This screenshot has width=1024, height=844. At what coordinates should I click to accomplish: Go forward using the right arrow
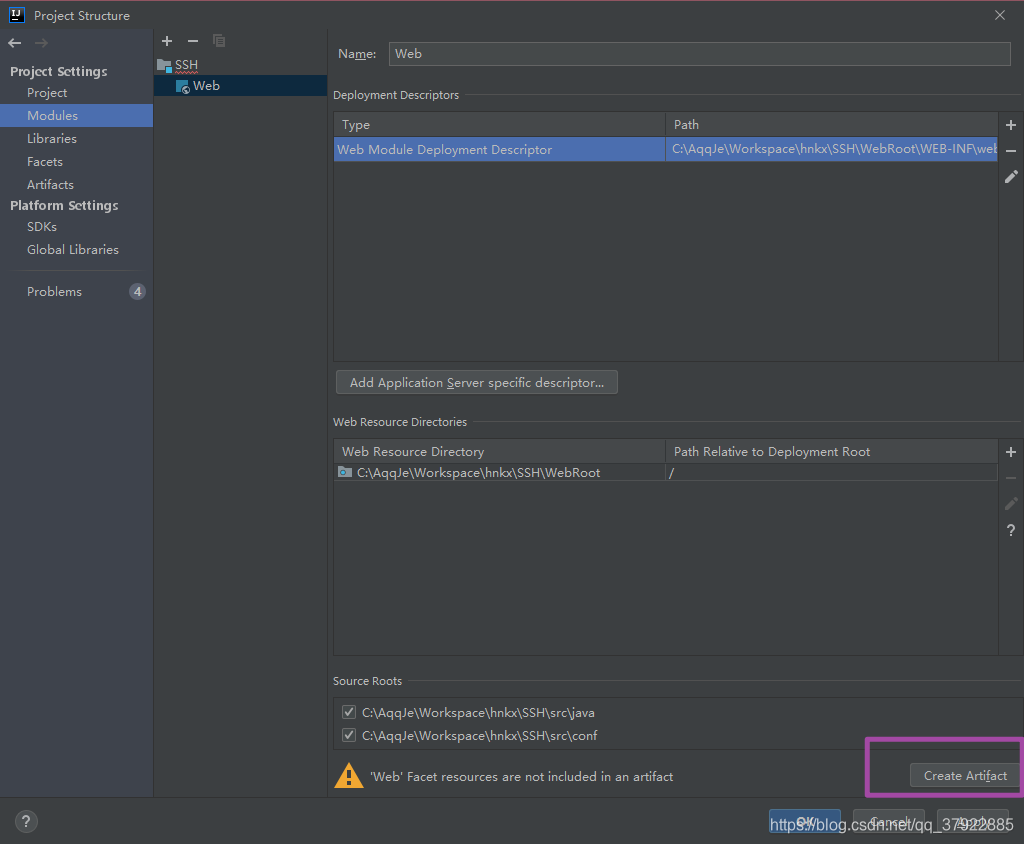click(41, 43)
